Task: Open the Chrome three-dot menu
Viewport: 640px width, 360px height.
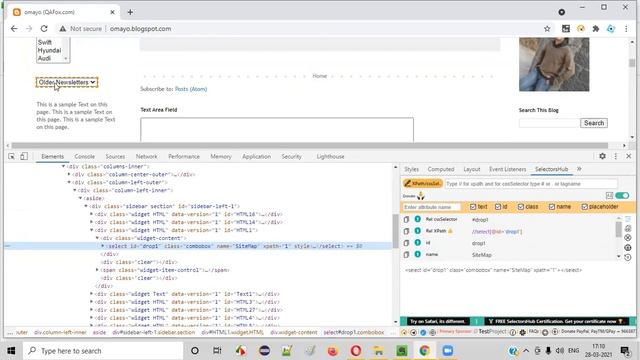Action: coord(626,29)
